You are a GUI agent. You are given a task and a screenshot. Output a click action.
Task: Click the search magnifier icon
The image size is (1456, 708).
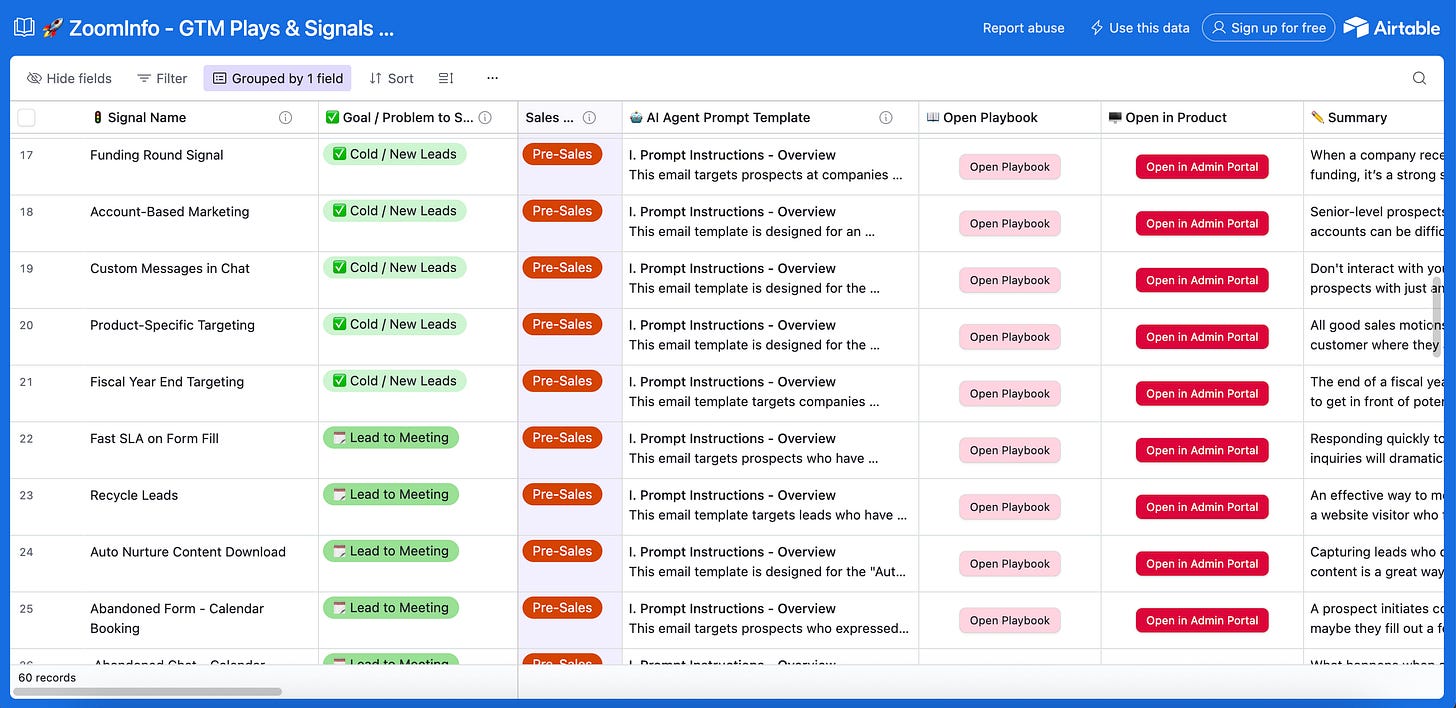pos(1419,78)
